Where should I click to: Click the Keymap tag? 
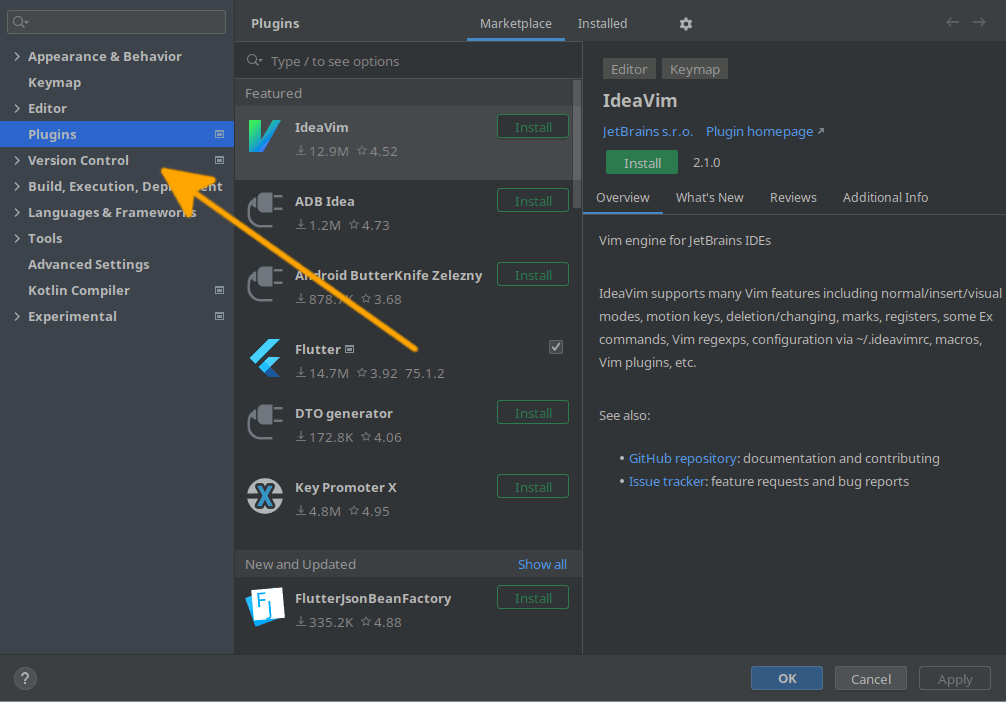point(695,69)
